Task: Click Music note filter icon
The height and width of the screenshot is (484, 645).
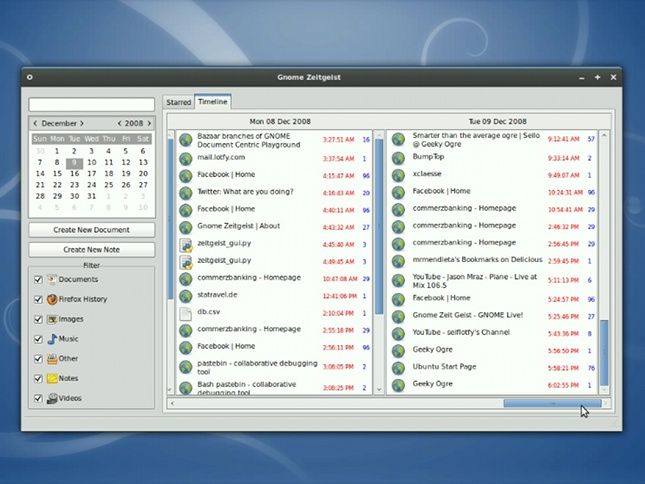Action: pyautogui.click(x=52, y=339)
